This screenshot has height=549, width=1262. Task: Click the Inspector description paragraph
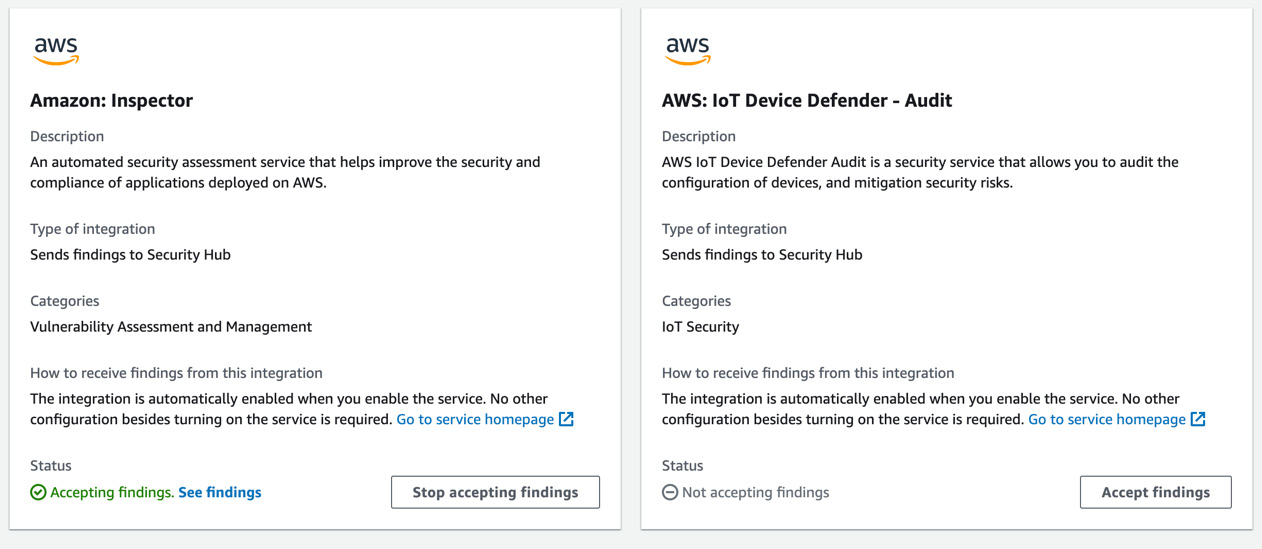[285, 172]
